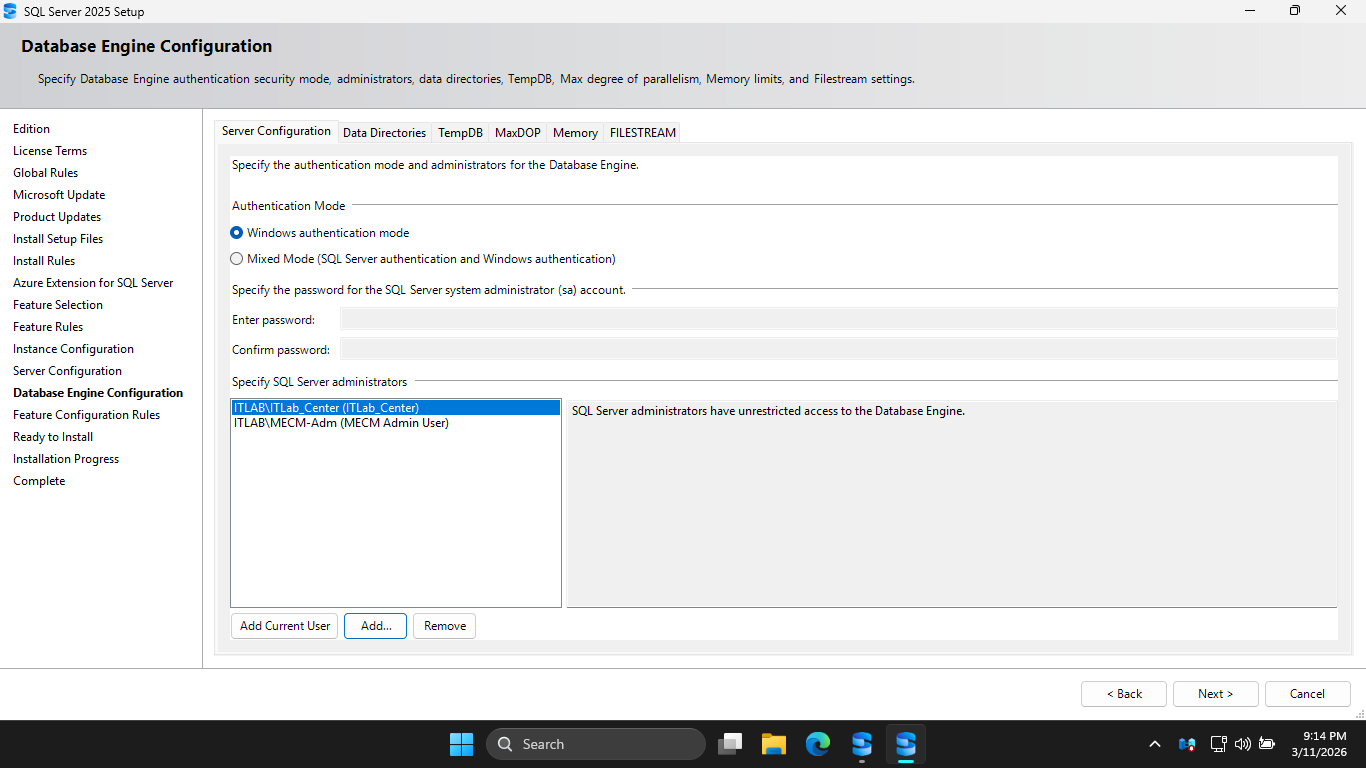This screenshot has height=768, width=1366.
Task: Click Next to continue setup
Action: point(1215,694)
